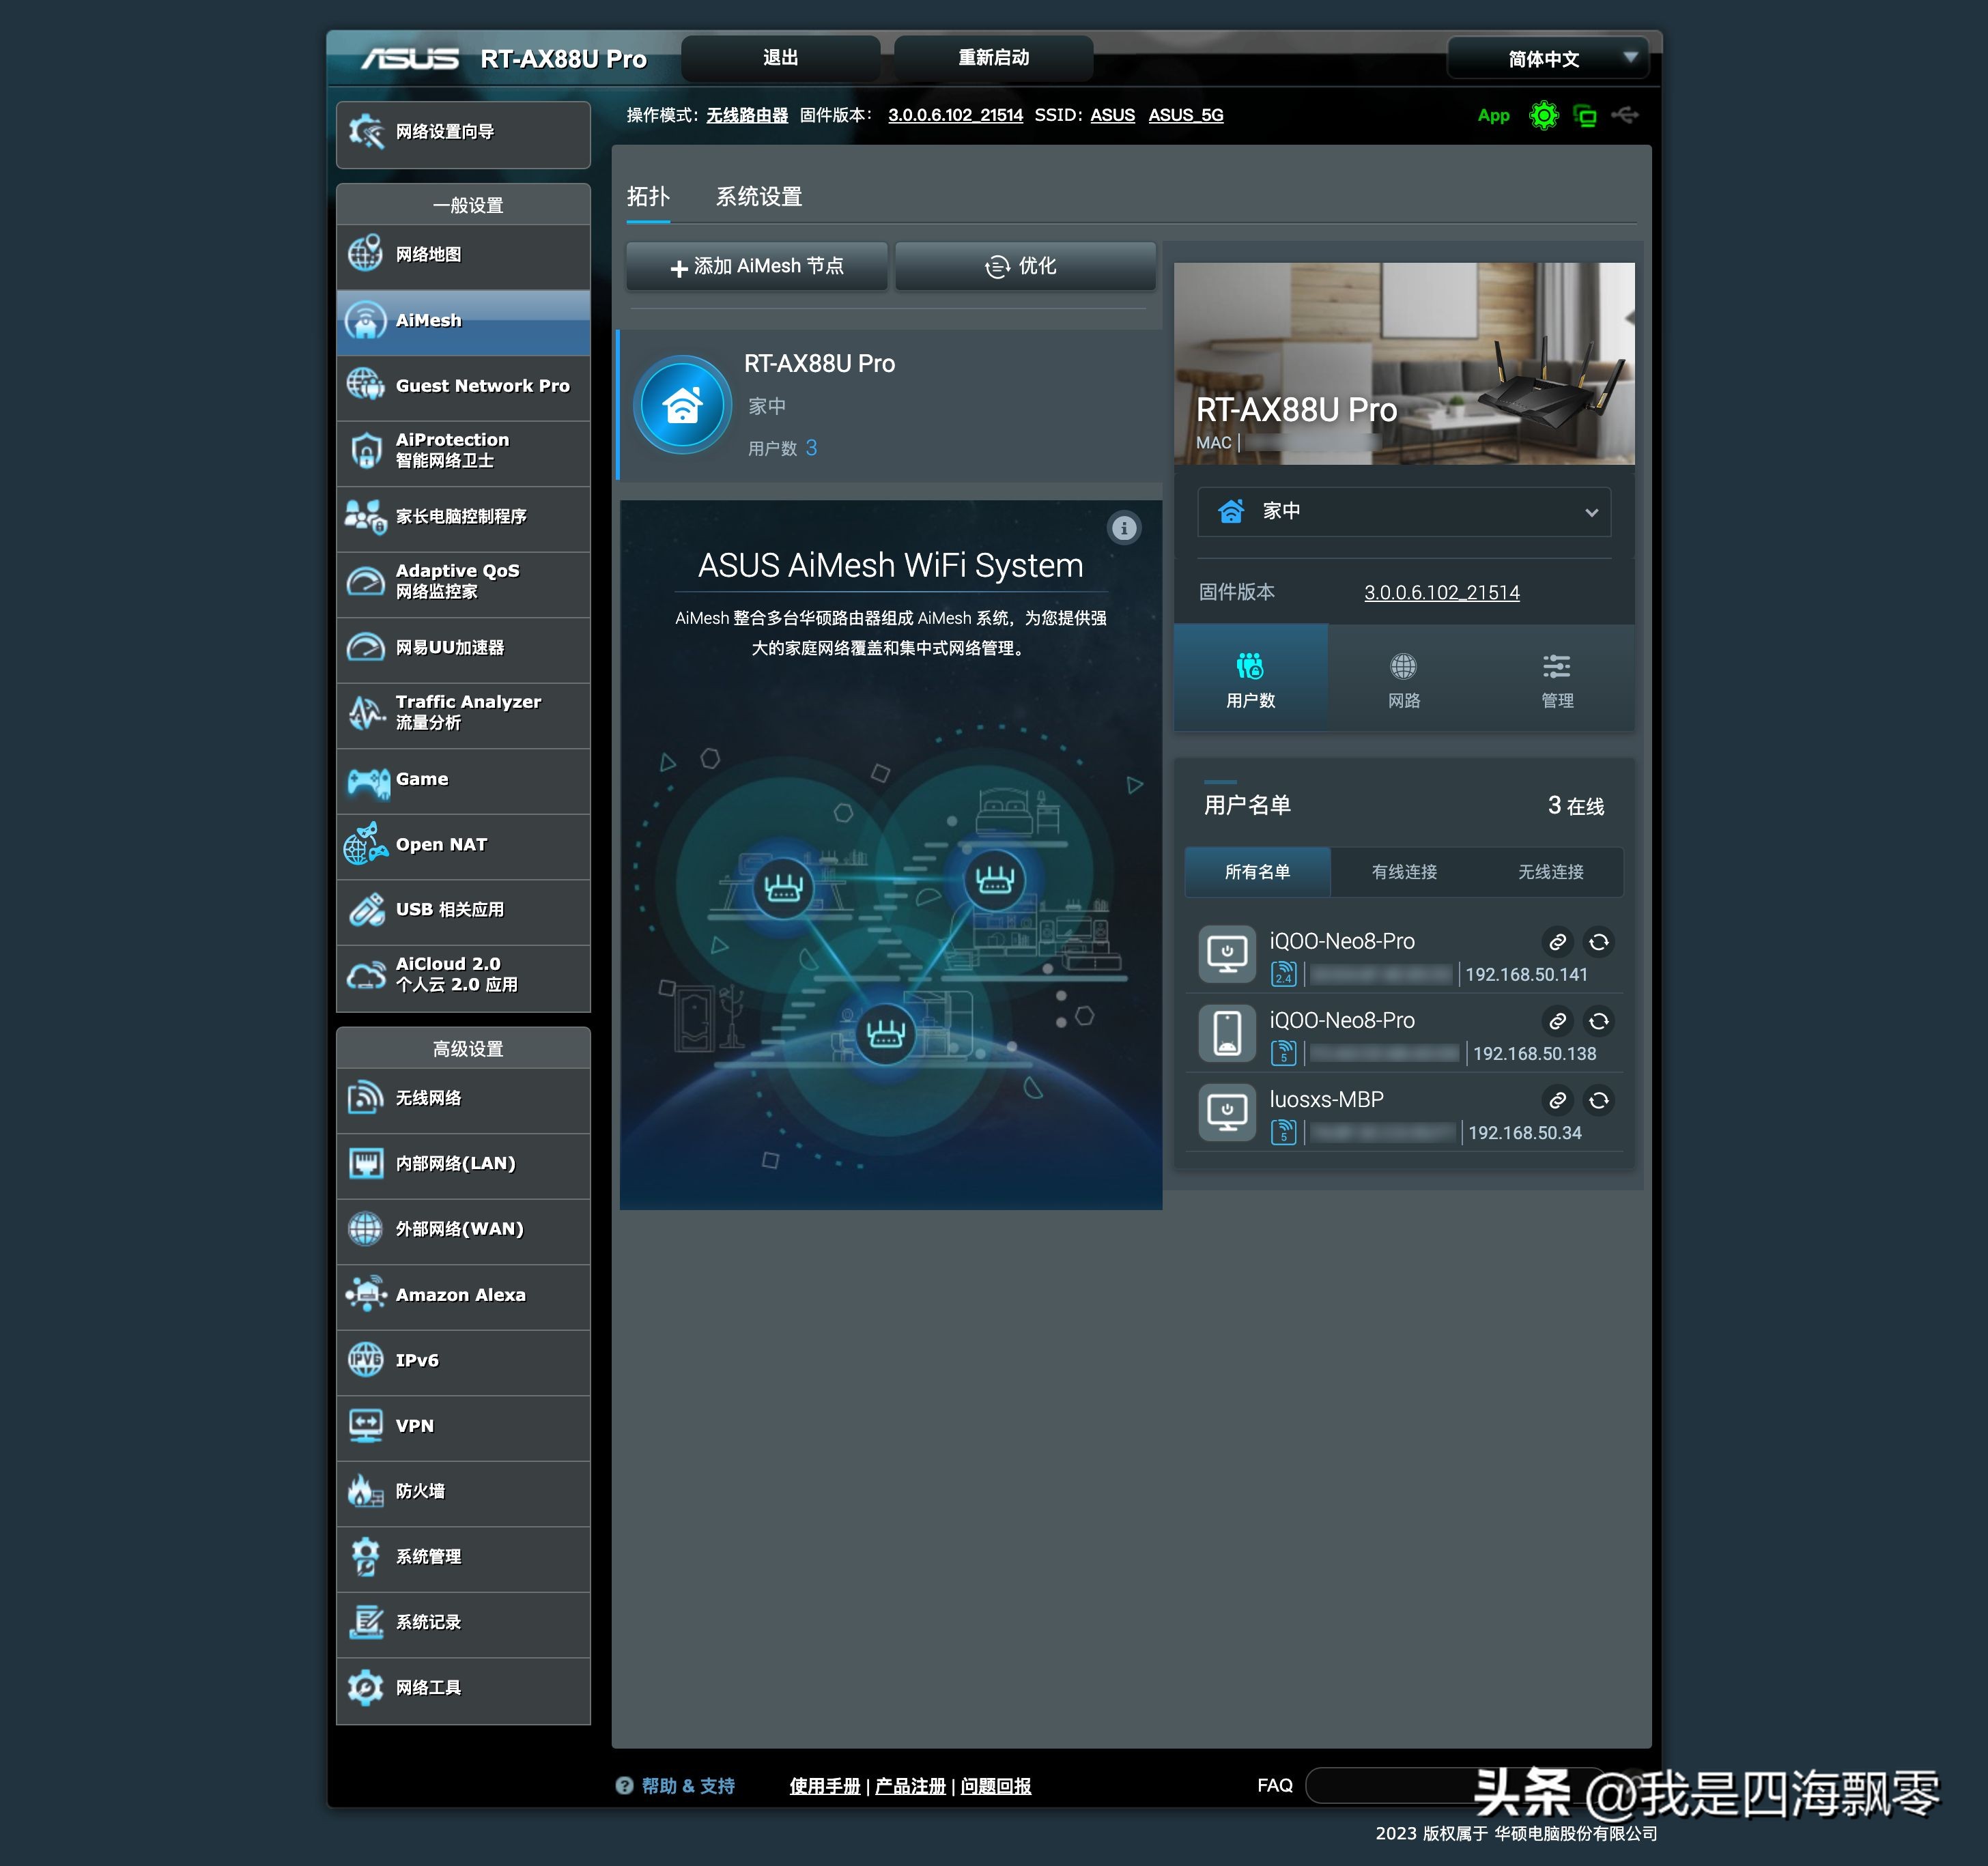This screenshot has width=1988, height=1866.
Task: Open Guest Network Pro
Action: click(x=463, y=386)
